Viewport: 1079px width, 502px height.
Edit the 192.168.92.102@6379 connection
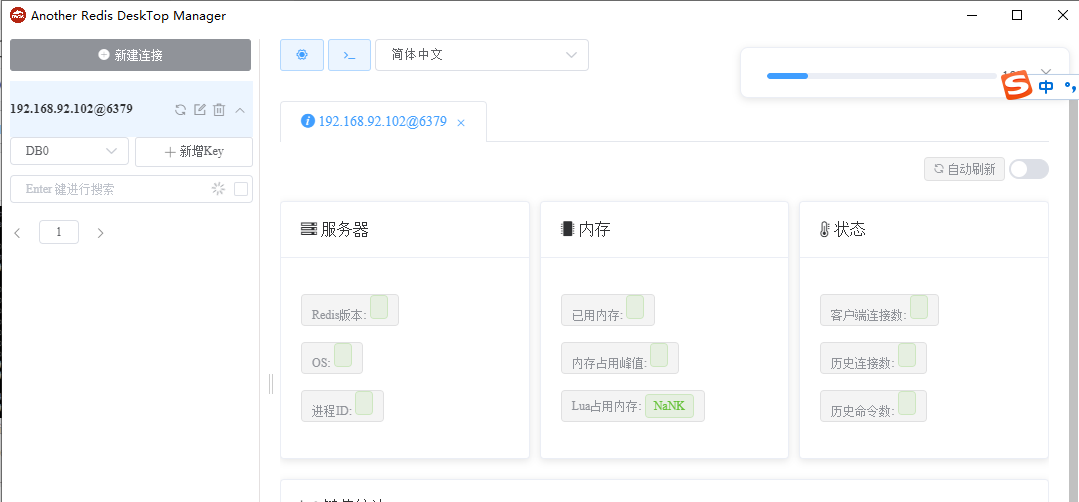point(200,109)
